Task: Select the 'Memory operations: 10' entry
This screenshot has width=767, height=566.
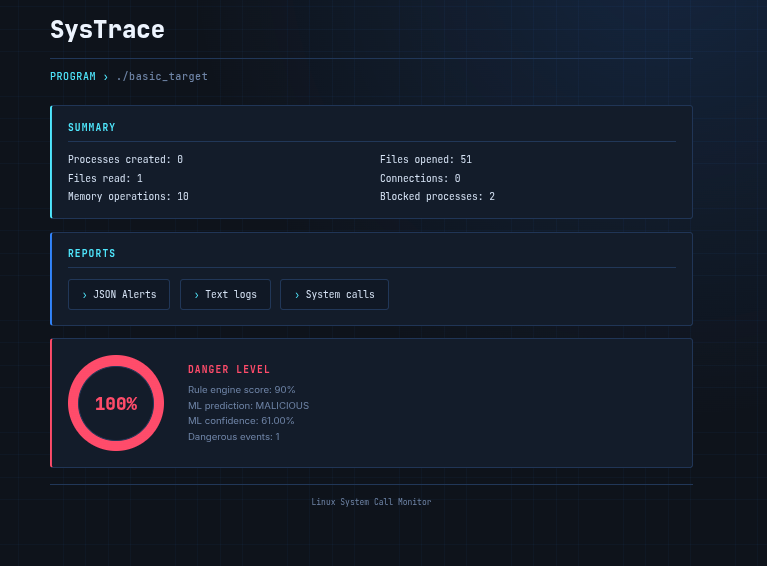Action: pos(128,197)
